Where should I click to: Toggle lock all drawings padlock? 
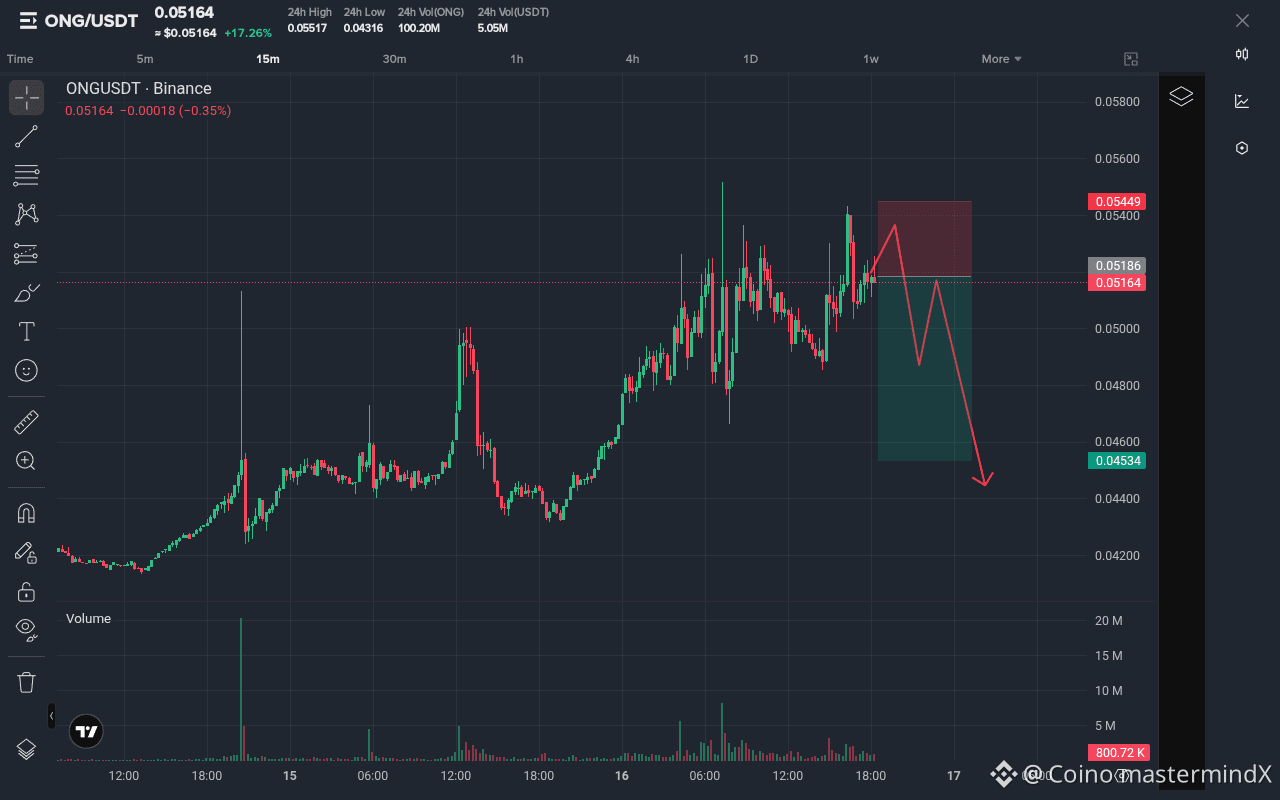coord(27,591)
